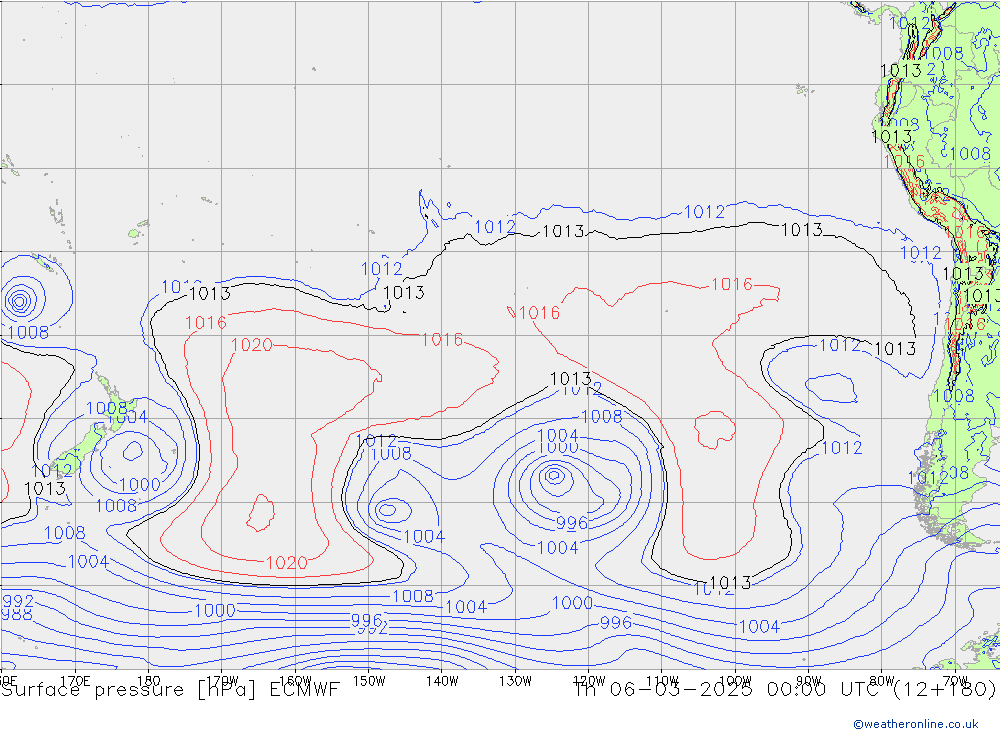Select the 180 longitude label
Image resolution: width=1000 pixels, height=733 pixels.
(x=149, y=681)
